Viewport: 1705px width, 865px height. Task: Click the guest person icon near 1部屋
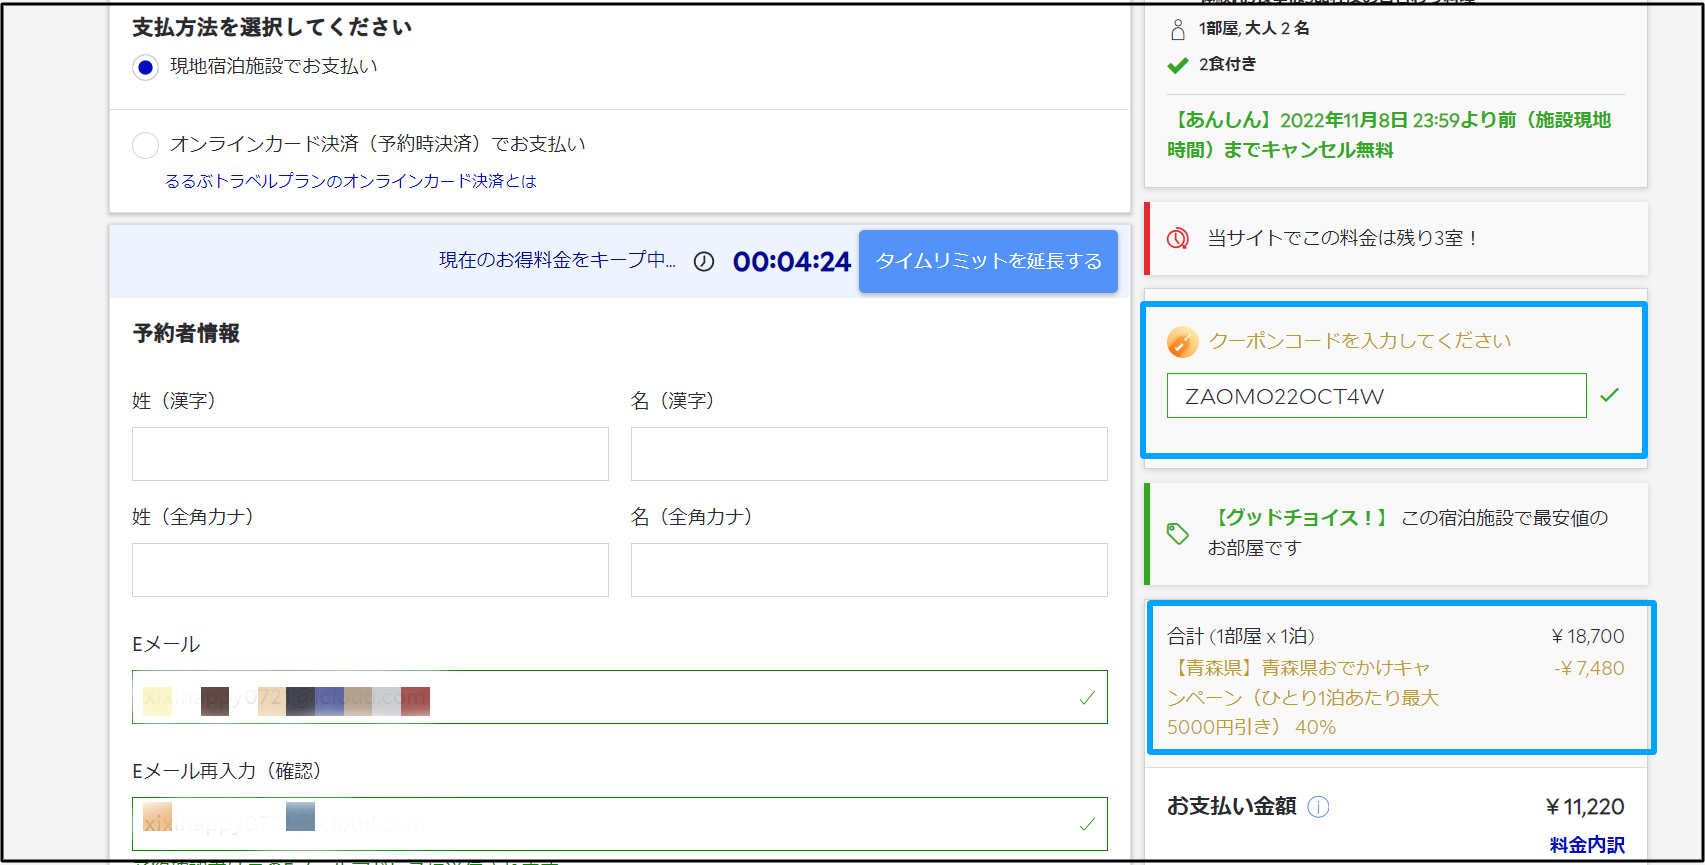click(x=1178, y=29)
